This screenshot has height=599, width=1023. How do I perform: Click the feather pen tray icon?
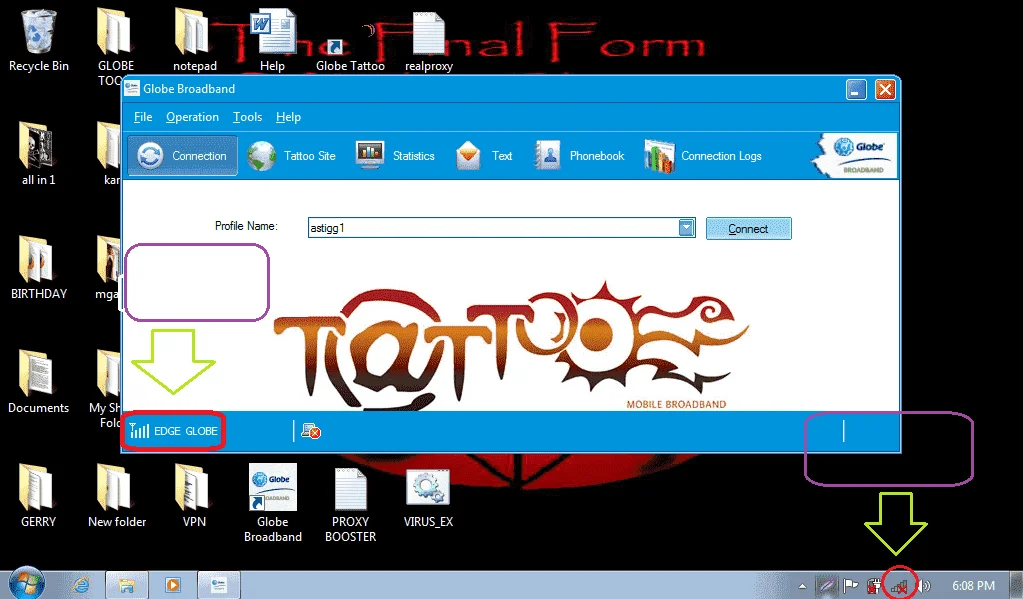(x=827, y=586)
